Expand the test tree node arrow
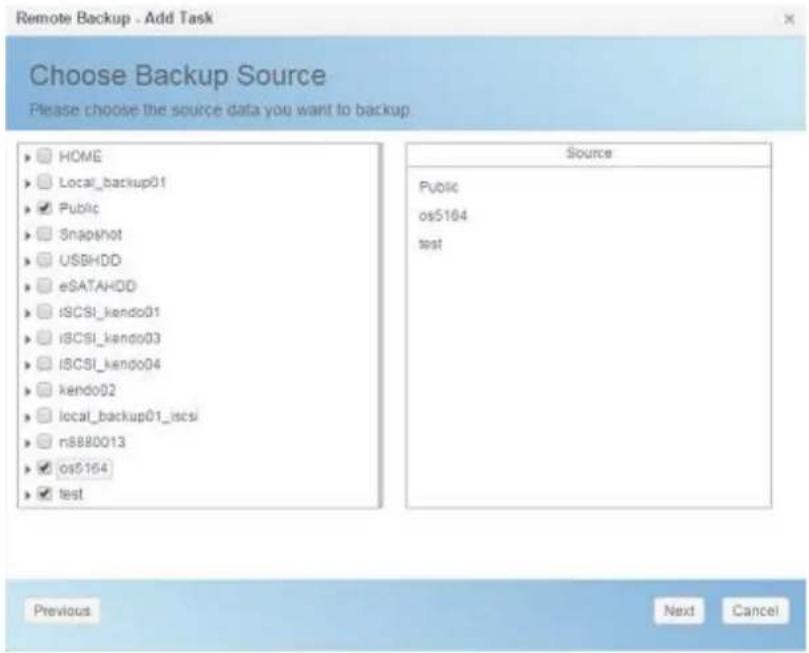809x653 pixels. 28,495
